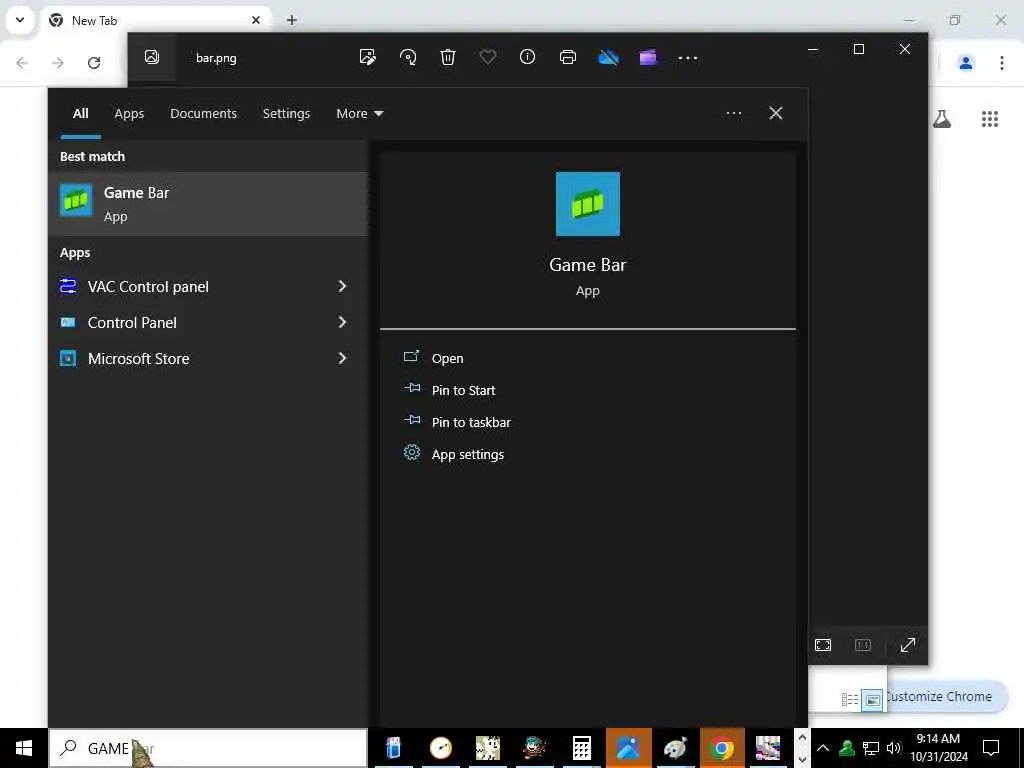
Task: Choose Pin to Start for Game Bar
Action: 463,390
